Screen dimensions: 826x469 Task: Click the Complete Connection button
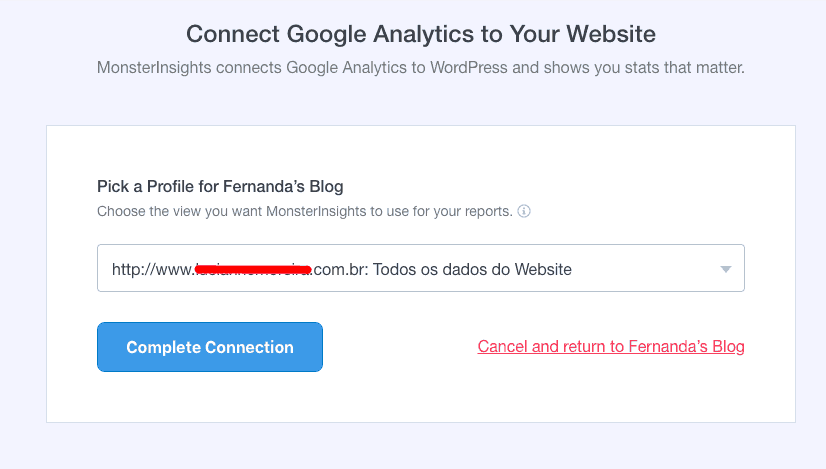click(210, 347)
